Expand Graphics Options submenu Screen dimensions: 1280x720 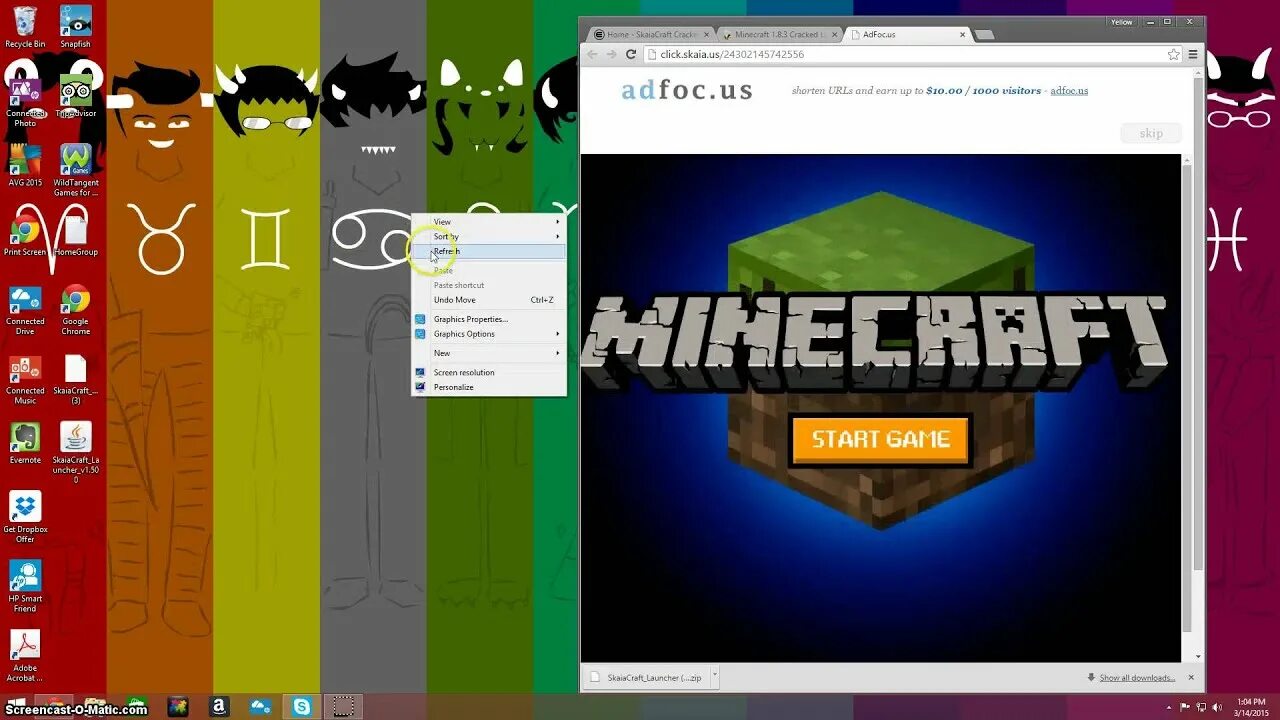coord(489,334)
